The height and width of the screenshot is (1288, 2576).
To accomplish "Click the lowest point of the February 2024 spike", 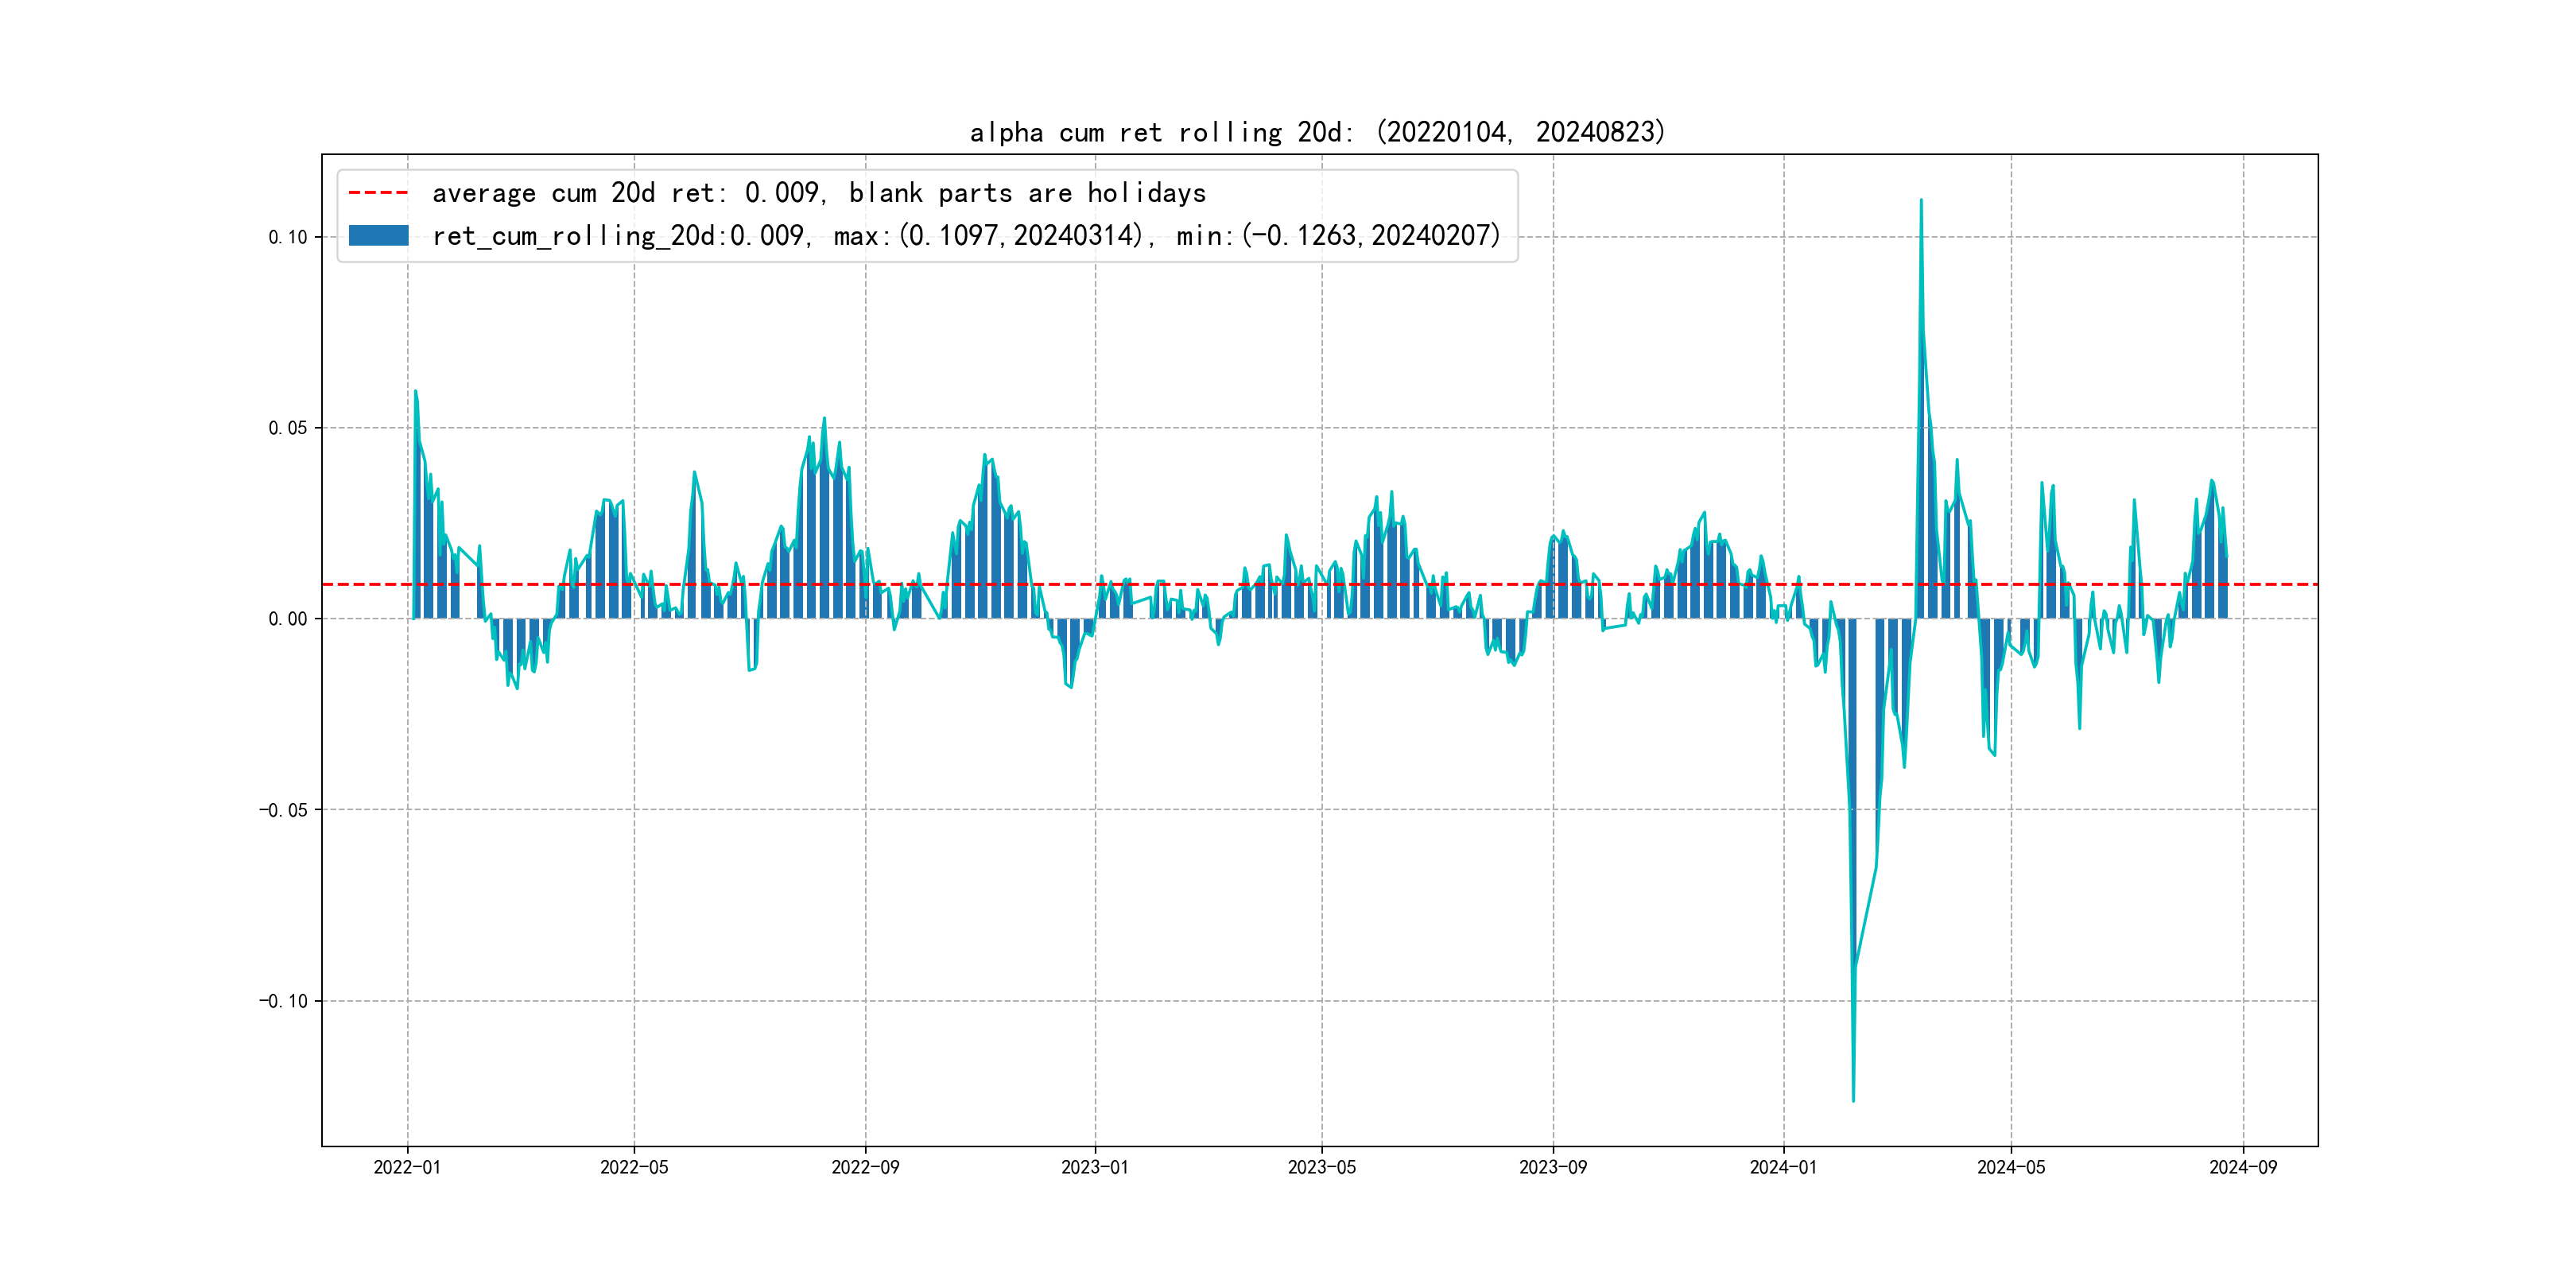I will (x=1853, y=1100).
